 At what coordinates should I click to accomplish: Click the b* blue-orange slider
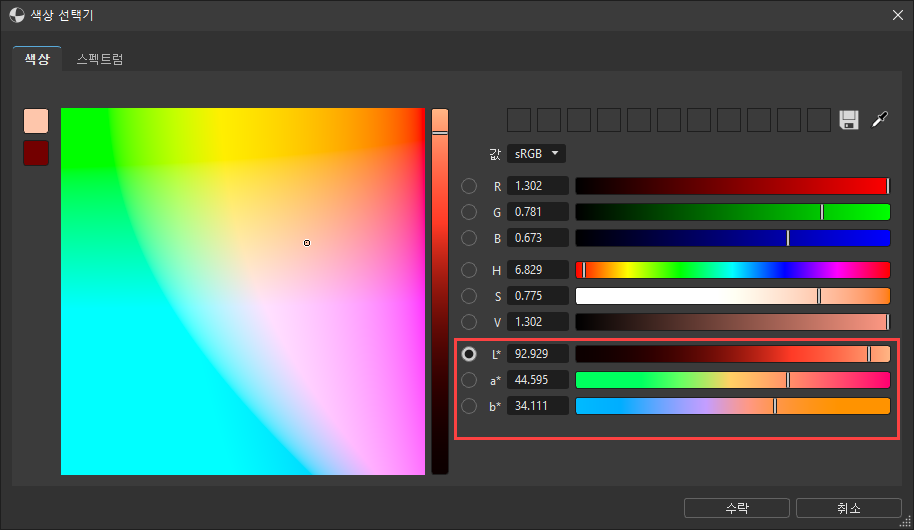(x=733, y=406)
